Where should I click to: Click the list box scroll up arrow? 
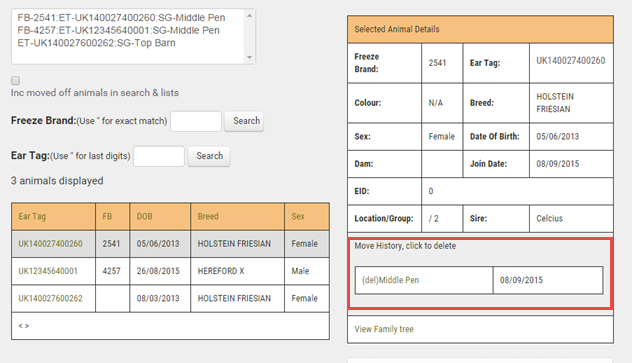point(249,16)
